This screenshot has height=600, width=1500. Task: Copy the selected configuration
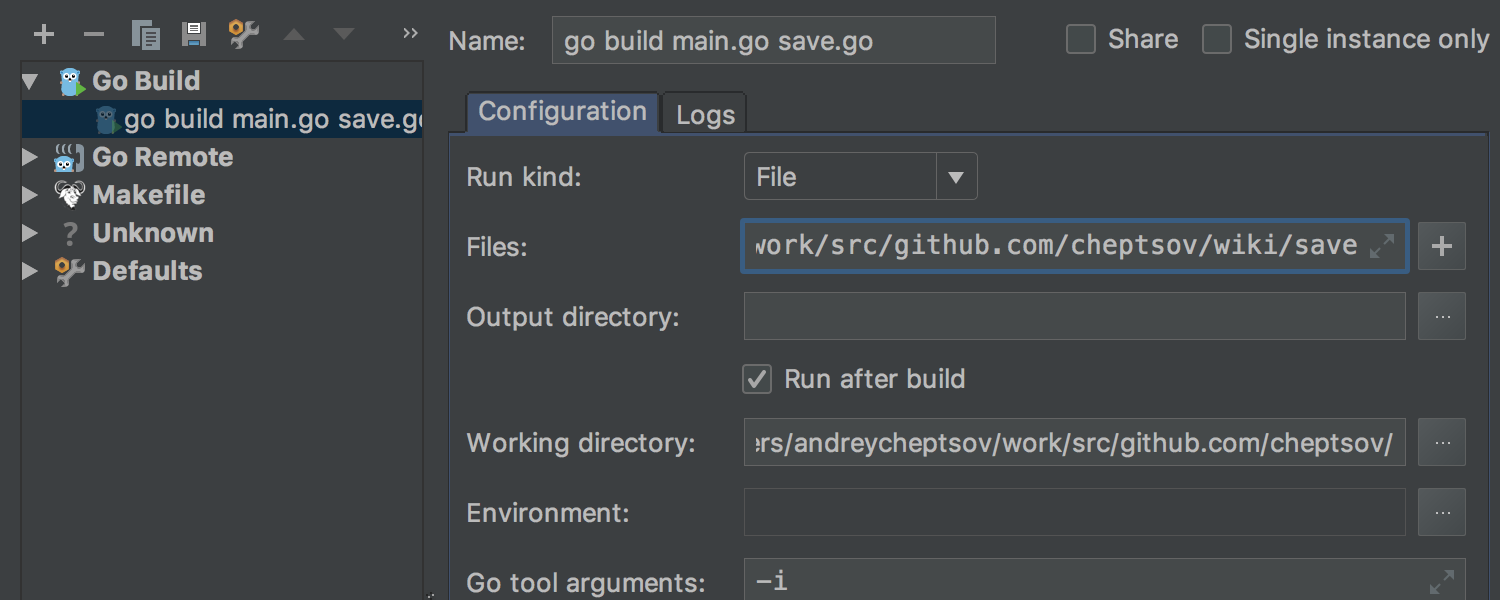146,35
